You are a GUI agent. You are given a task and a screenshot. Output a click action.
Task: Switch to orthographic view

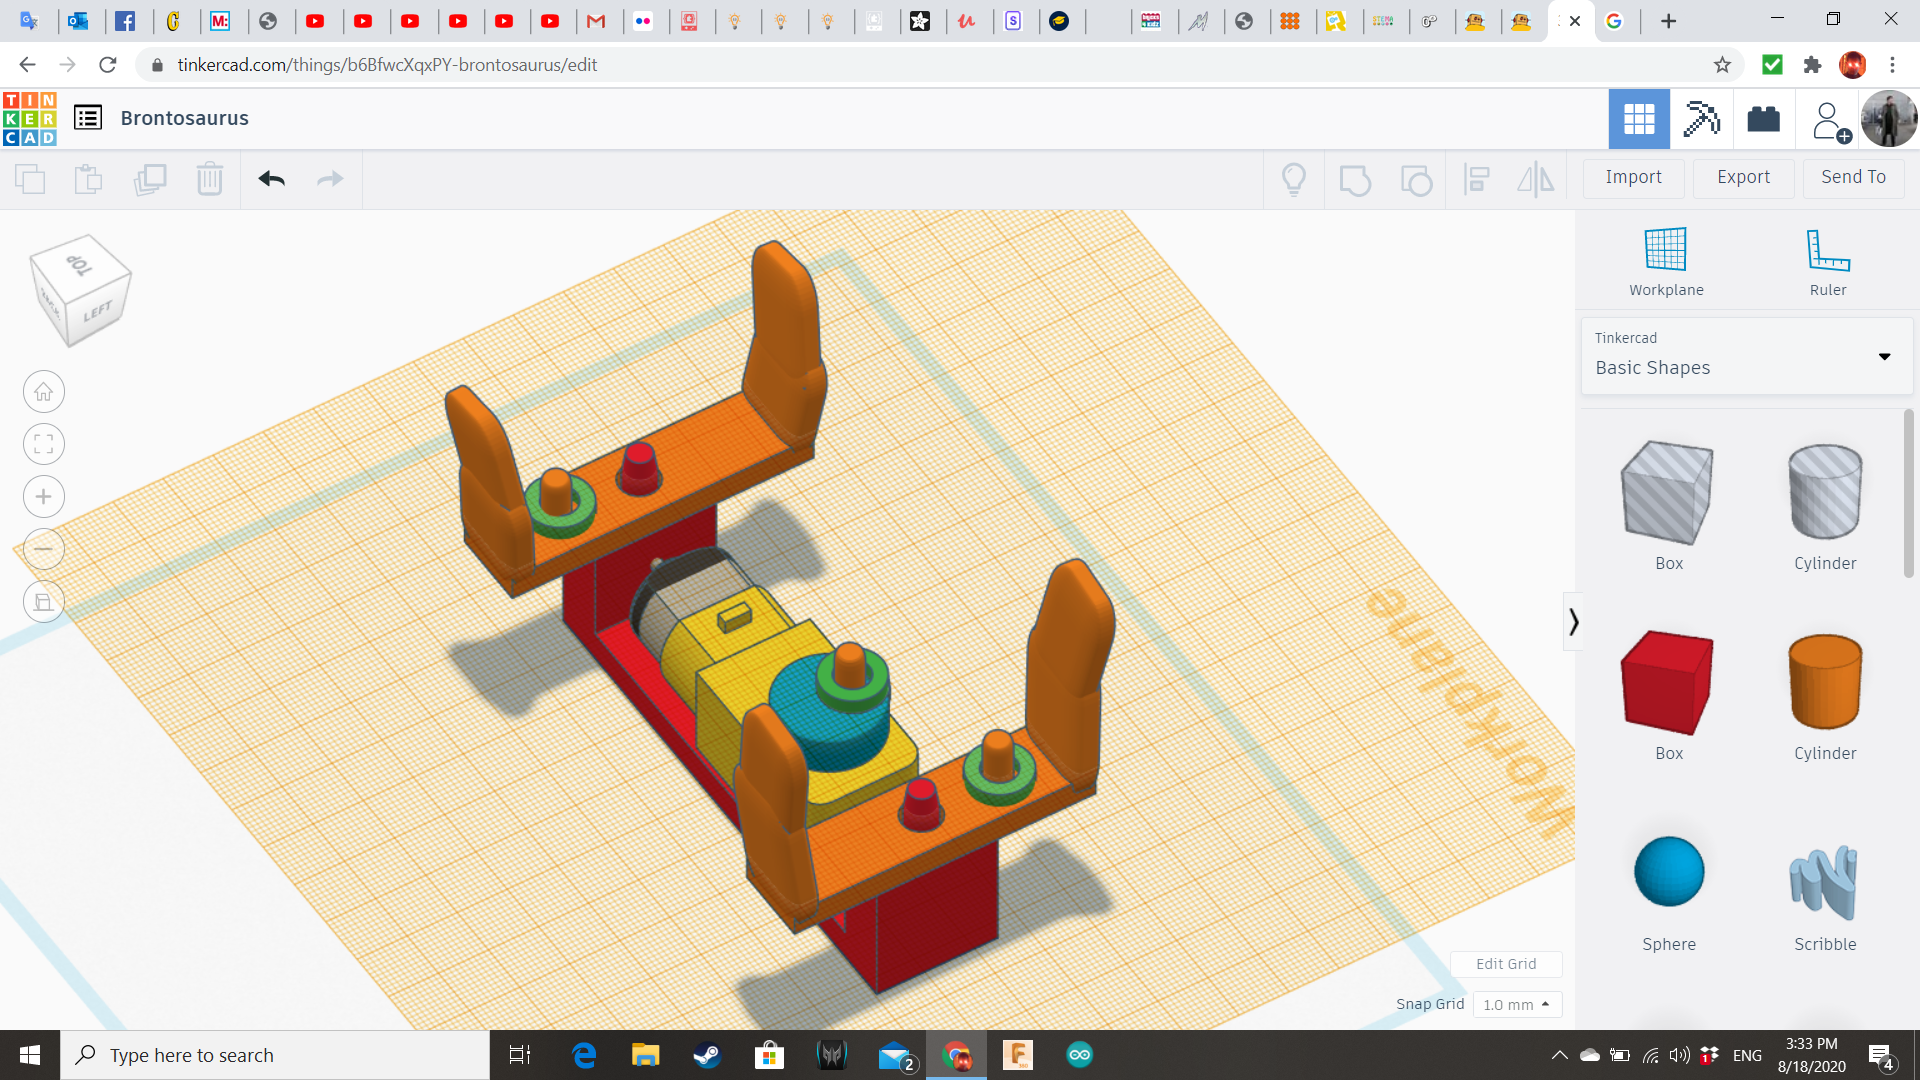point(43,601)
